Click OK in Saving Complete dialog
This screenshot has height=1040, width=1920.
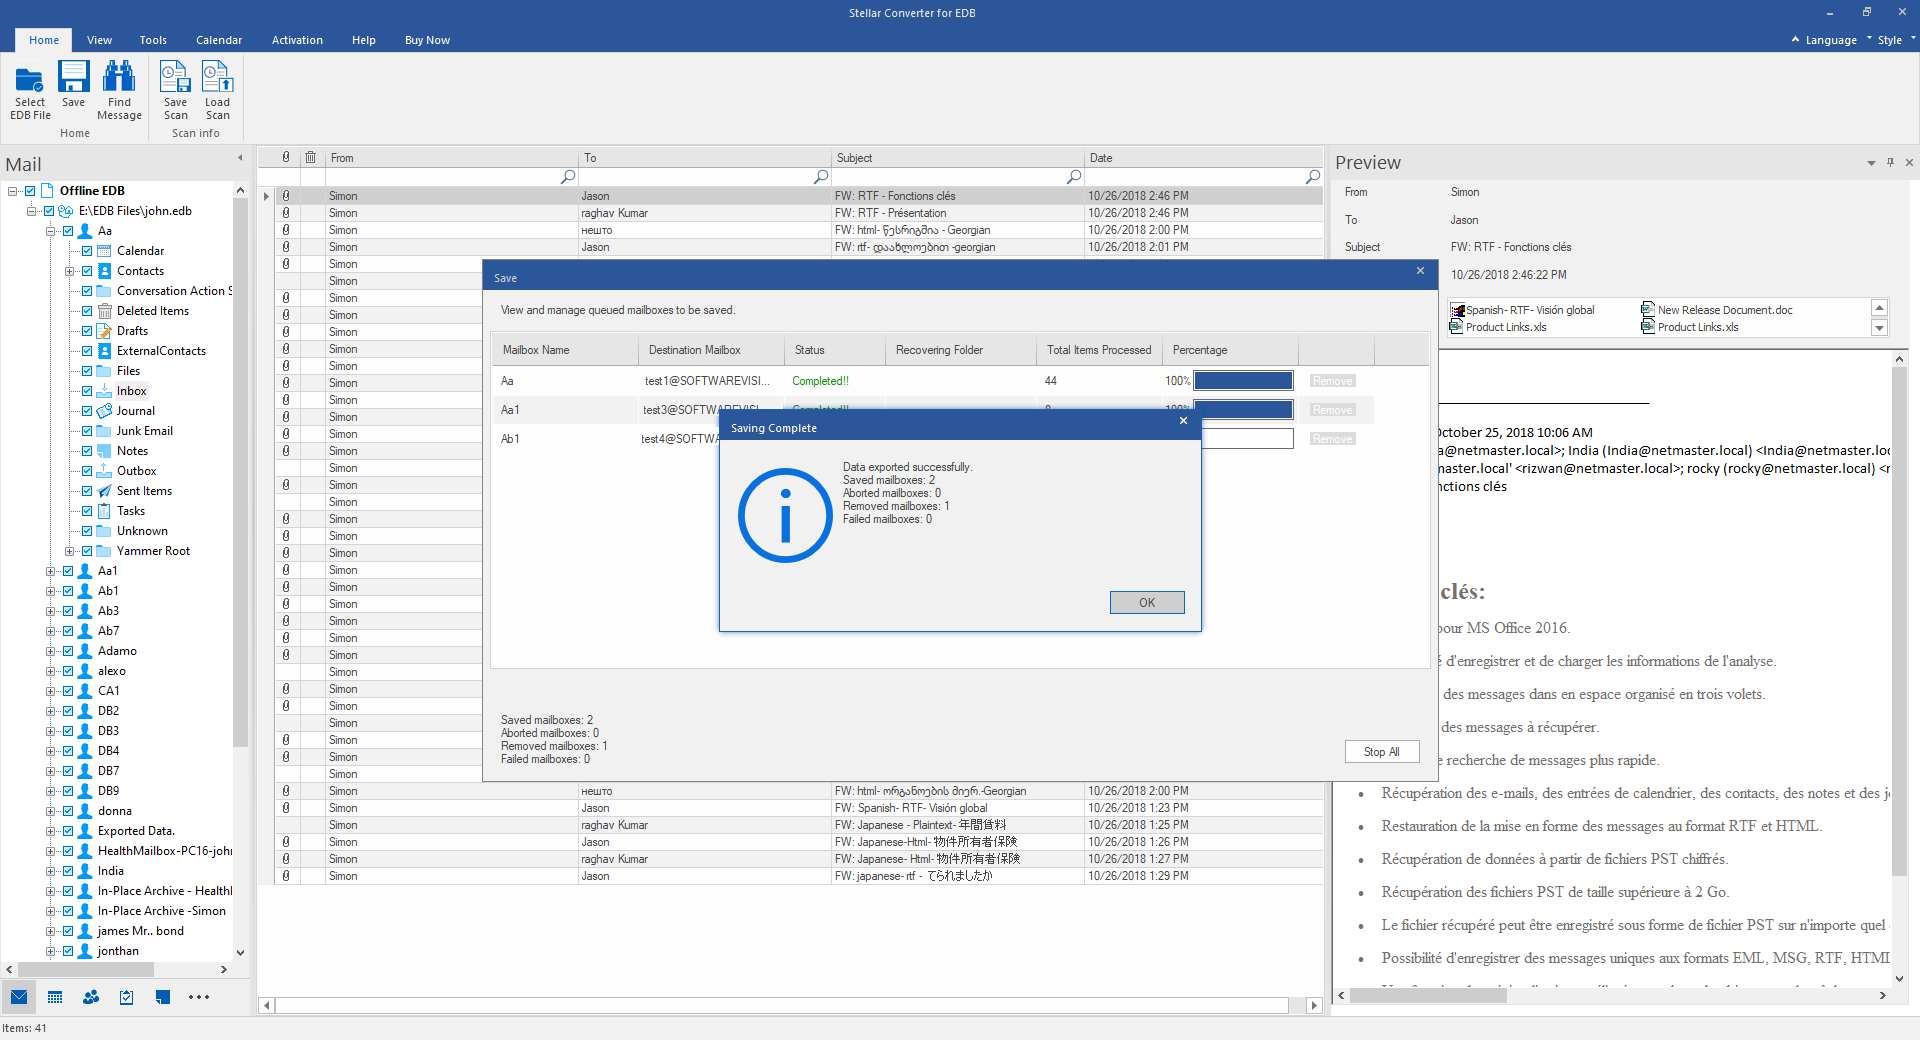(x=1147, y=602)
